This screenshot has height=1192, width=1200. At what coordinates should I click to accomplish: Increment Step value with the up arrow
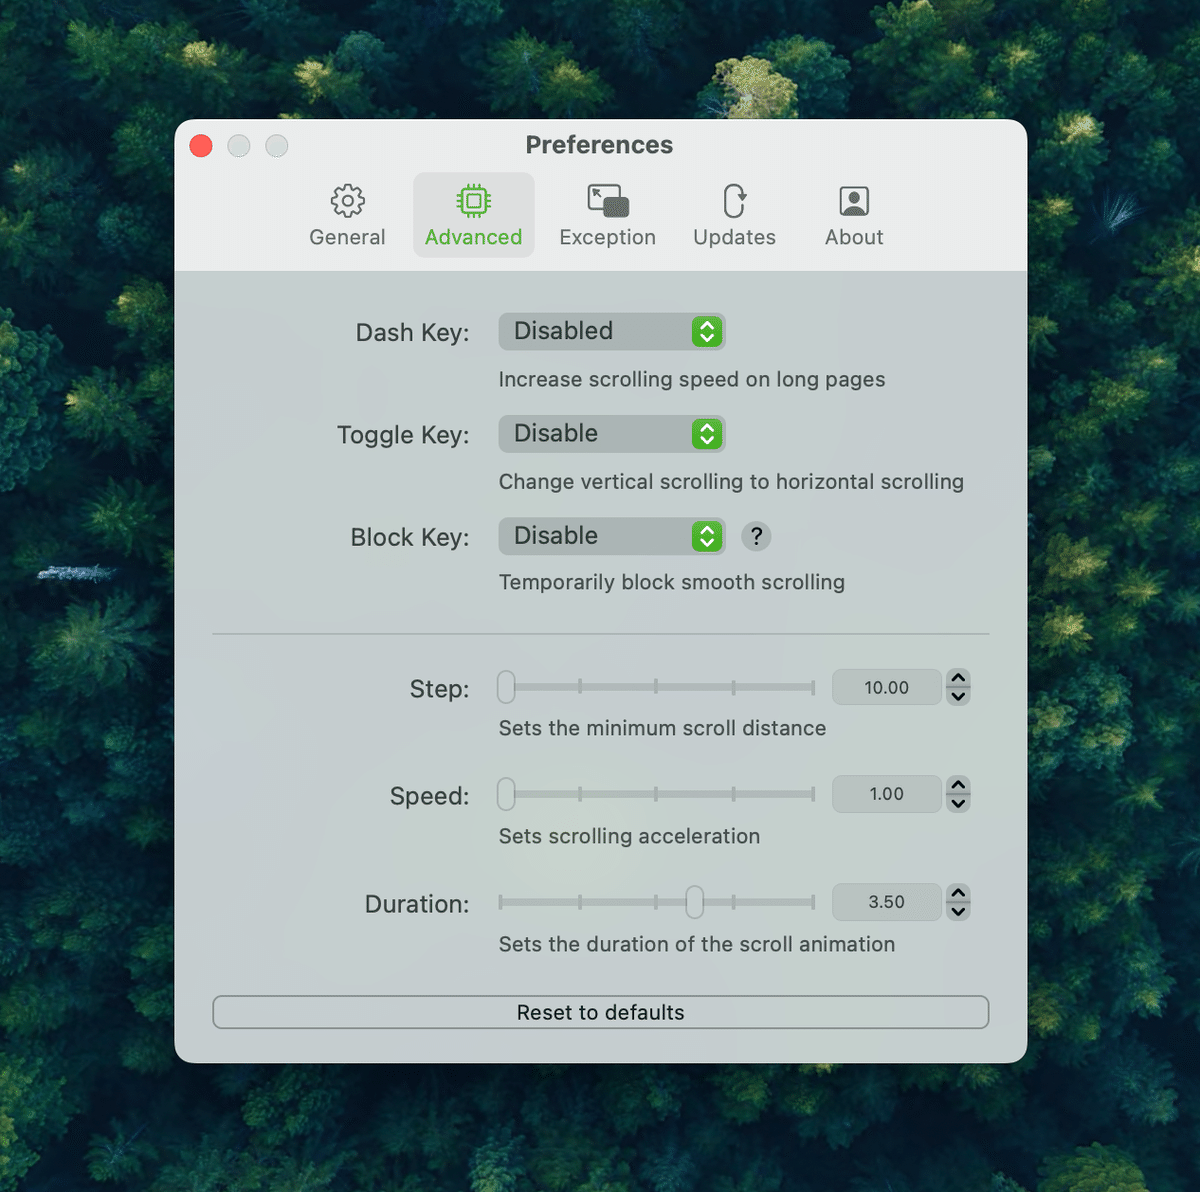pyautogui.click(x=958, y=678)
